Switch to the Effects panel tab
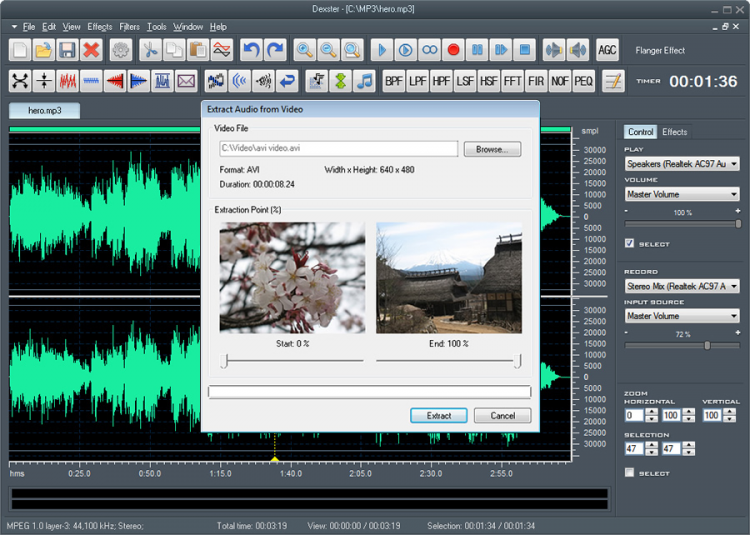The width and height of the screenshot is (750, 535). pyautogui.click(x=675, y=132)
